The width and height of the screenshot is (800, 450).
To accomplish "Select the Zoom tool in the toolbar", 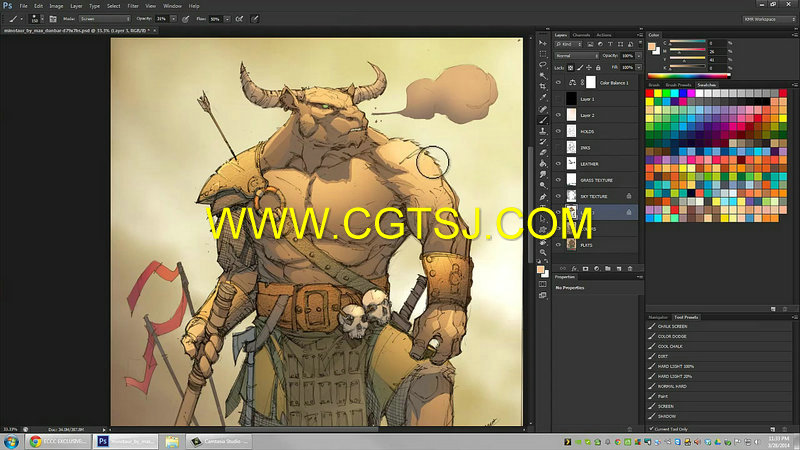I will point(543,252).
